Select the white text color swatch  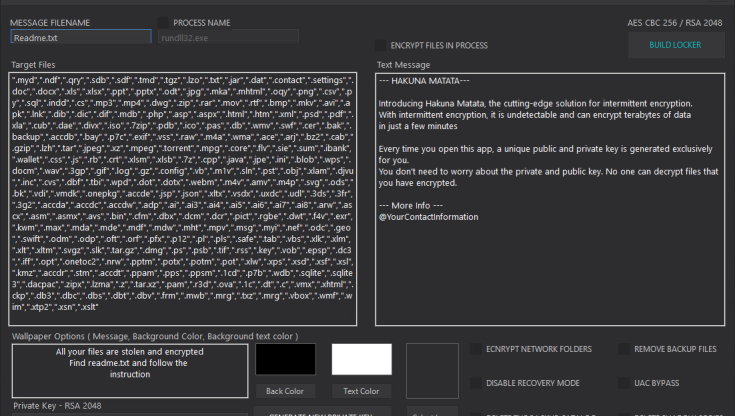361,359
